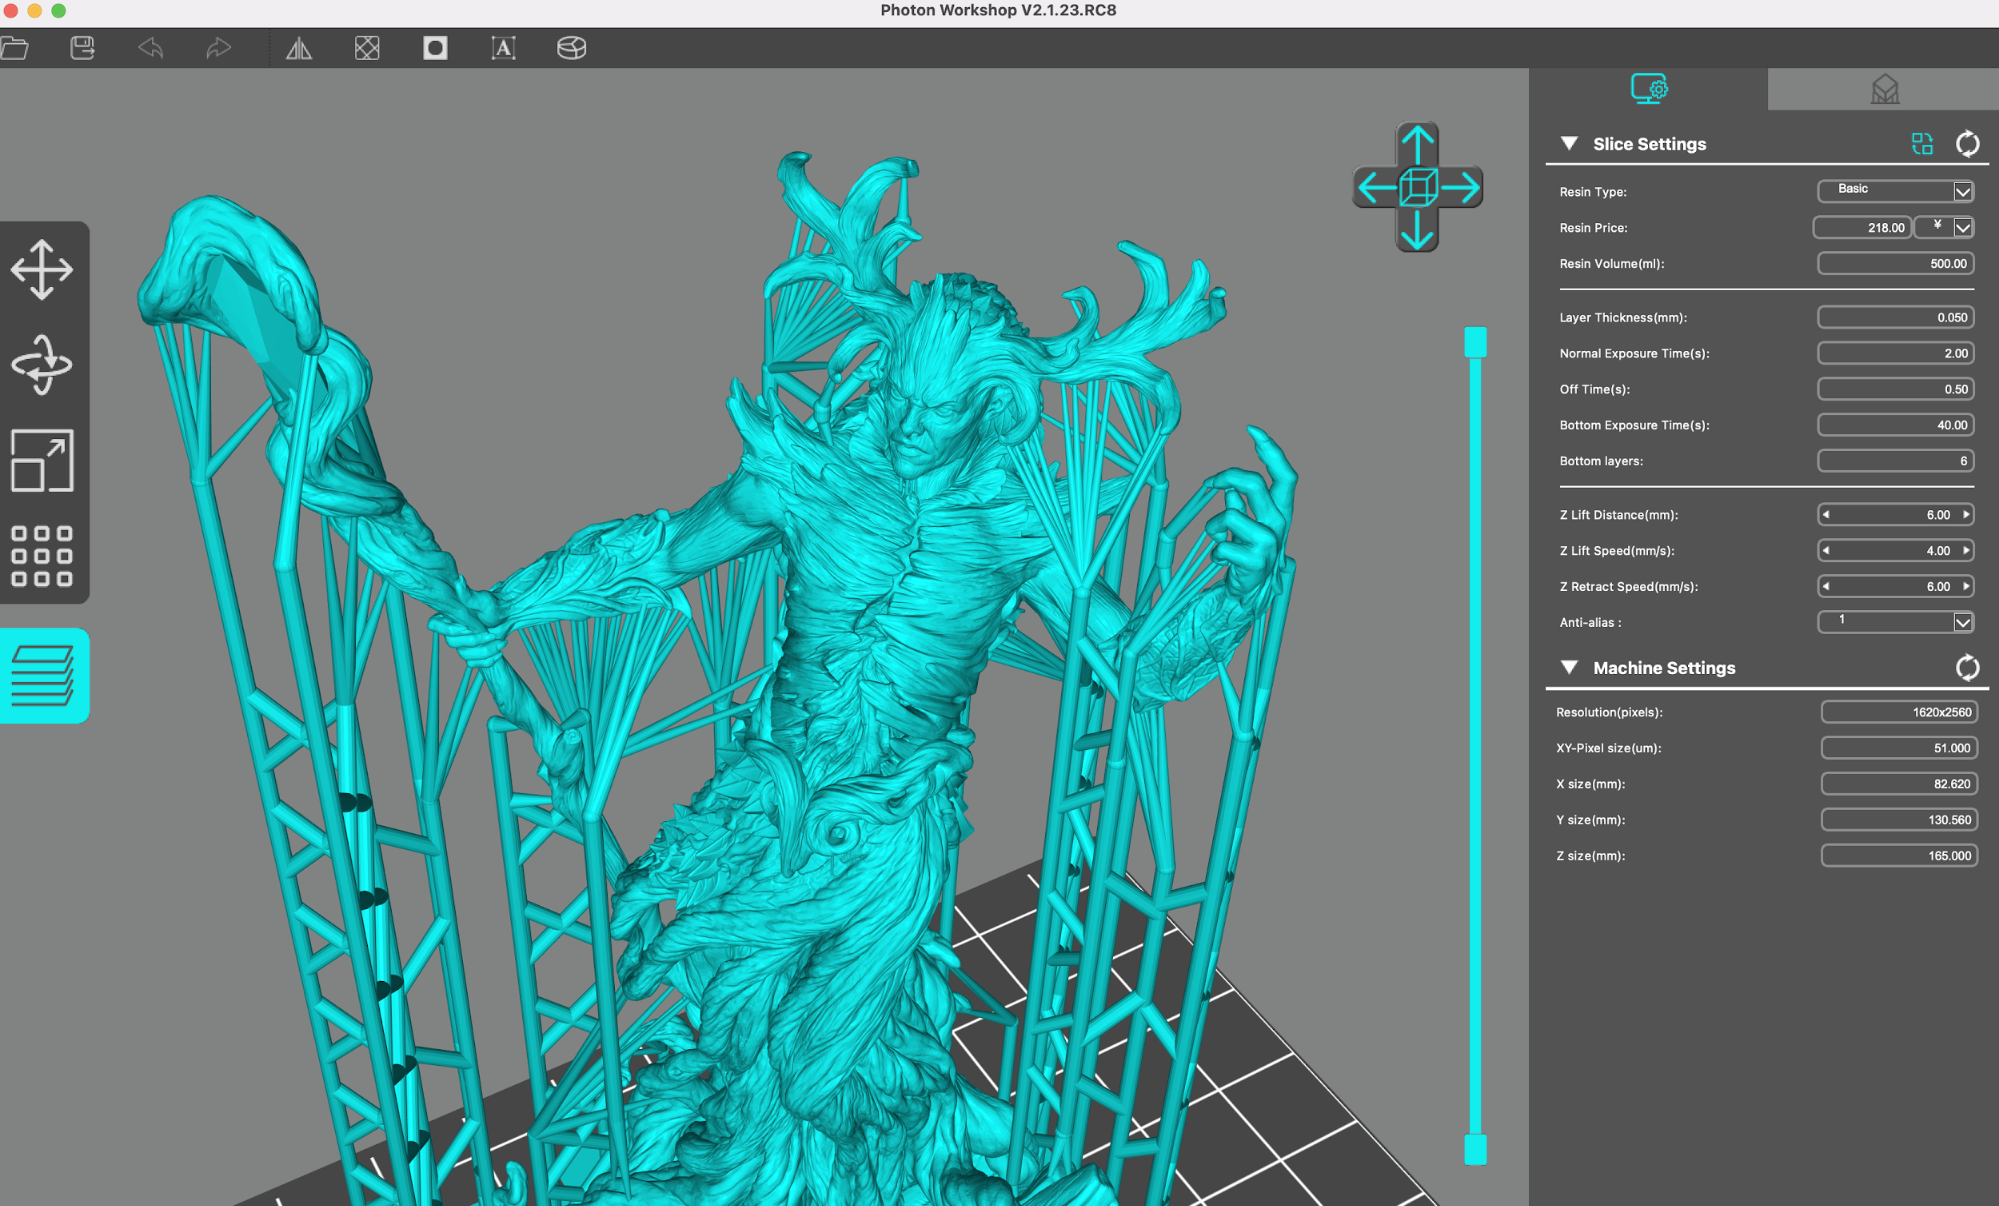Select the mirror tool in toolbar
1999x1206 pixels.
[x=298, y=48]
